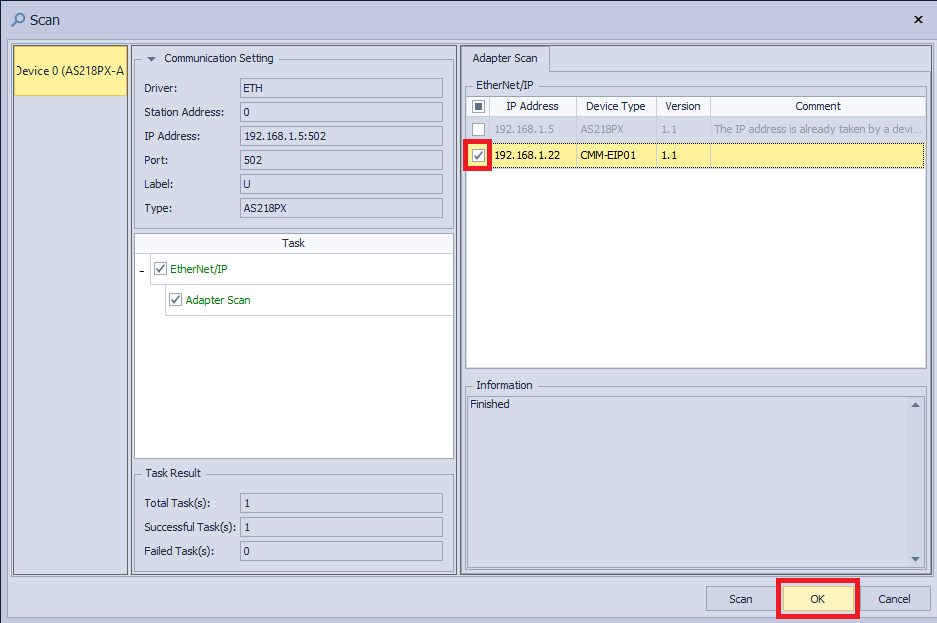937x623 pixels.
Task: Uncheck the 192.168.1.22 device checkbox
Action: tap(479, 155)
